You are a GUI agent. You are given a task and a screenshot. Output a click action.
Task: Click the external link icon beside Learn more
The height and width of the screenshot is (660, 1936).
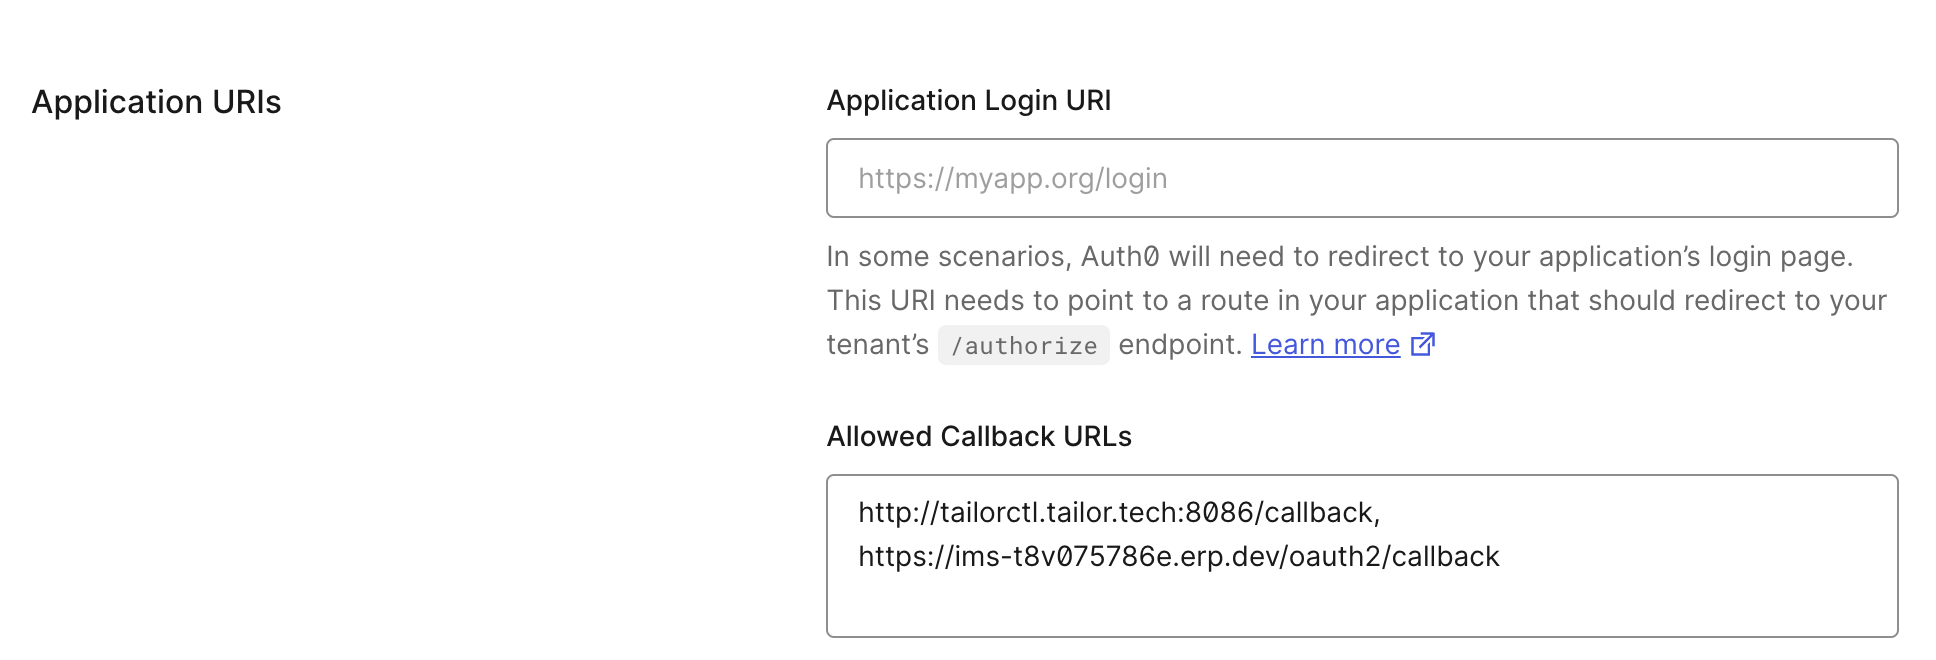[1422, 344]
